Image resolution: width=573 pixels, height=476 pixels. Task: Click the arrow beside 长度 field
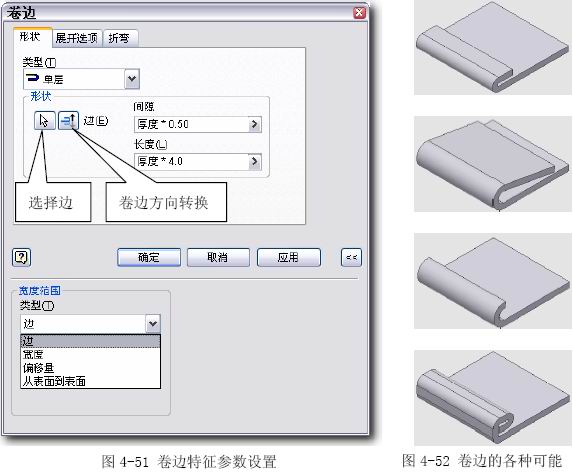(254, 161)
